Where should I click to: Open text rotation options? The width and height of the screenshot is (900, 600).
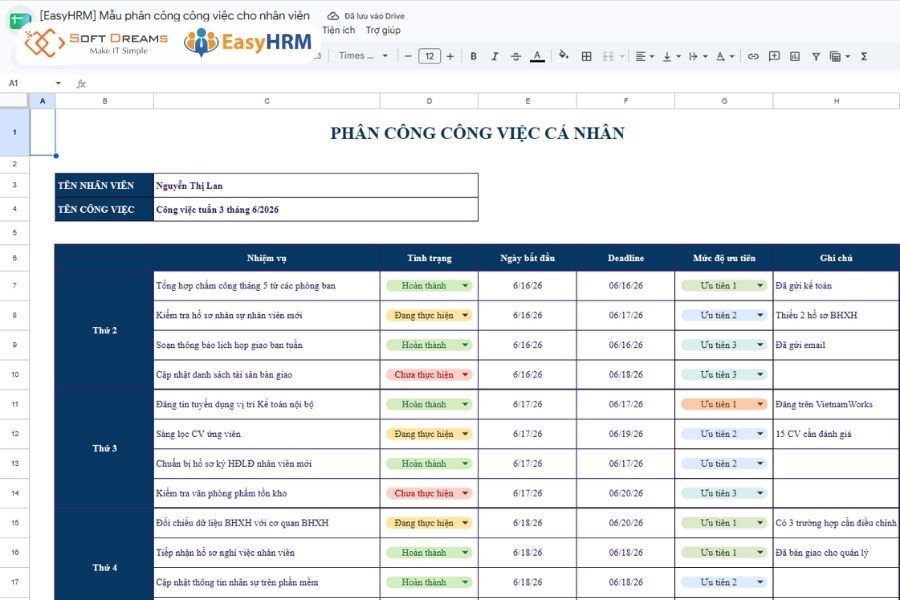pyautogui.click(x=725, y=56)
